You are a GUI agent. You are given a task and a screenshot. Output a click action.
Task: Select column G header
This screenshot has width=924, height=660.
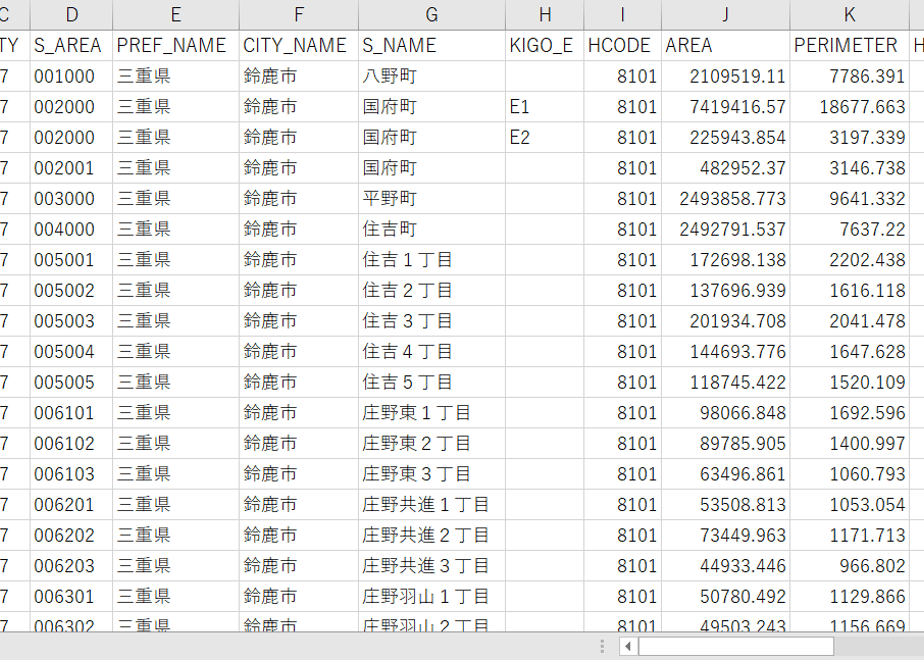coord(432,15)
